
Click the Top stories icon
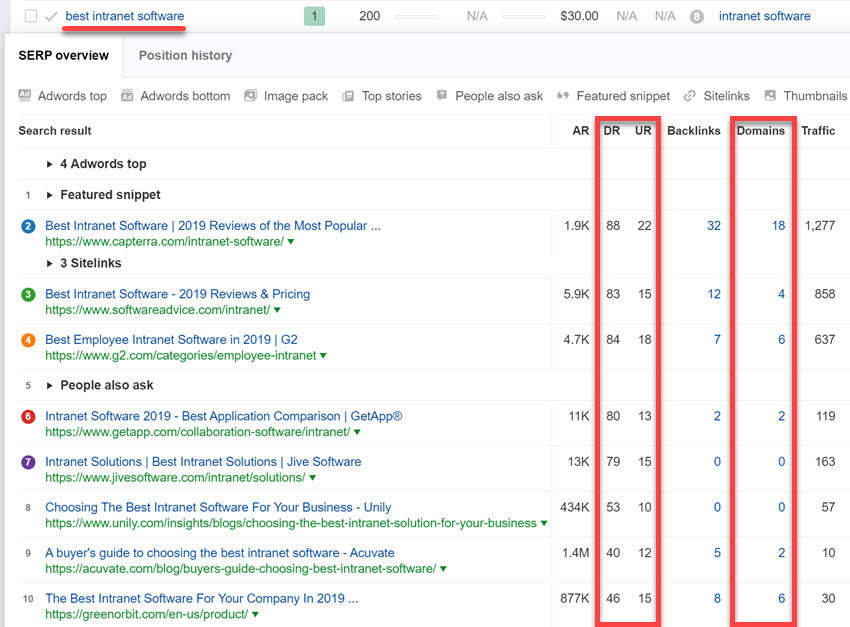pyautogui.click(x=348, y=96)
